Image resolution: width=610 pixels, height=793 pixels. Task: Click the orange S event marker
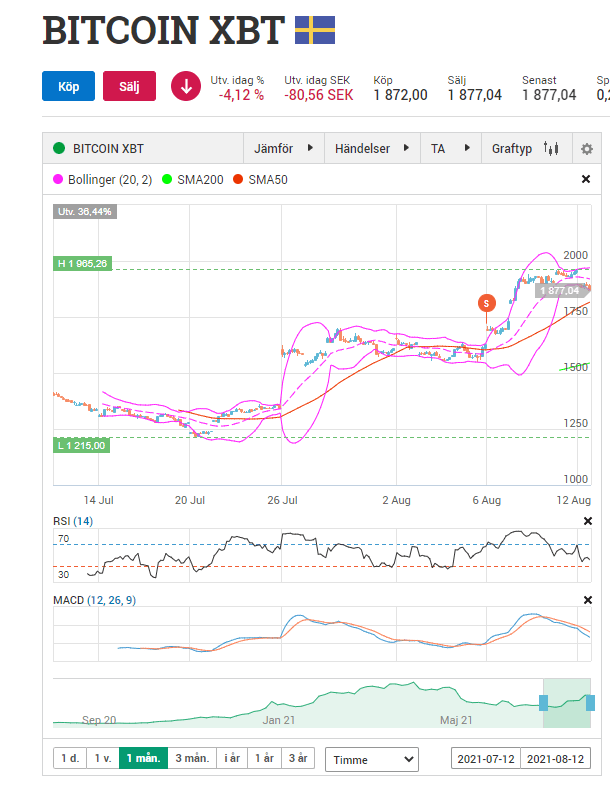(486, 302)
